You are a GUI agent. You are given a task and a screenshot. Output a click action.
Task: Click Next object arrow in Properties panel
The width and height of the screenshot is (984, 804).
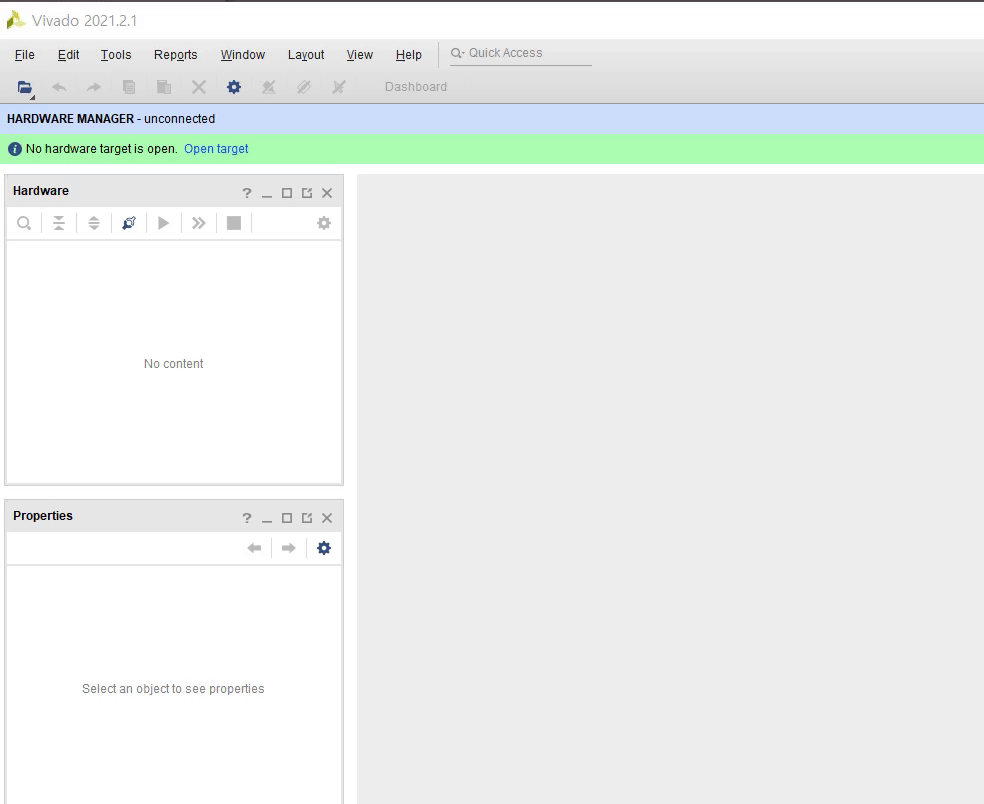pos(289,548)
